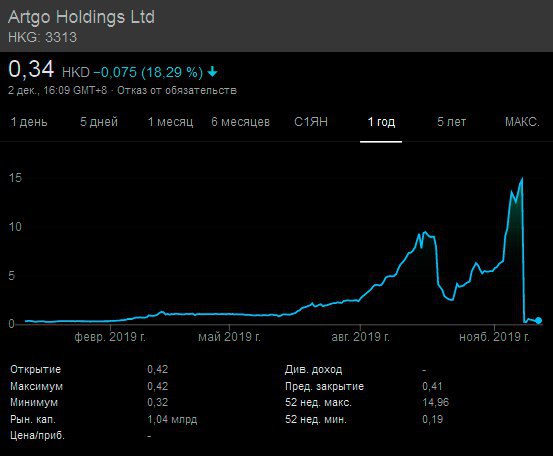Viewport: 553px width, 456px height.
Task: Choose the '6 месяцев' range tab
Action: 241,122
